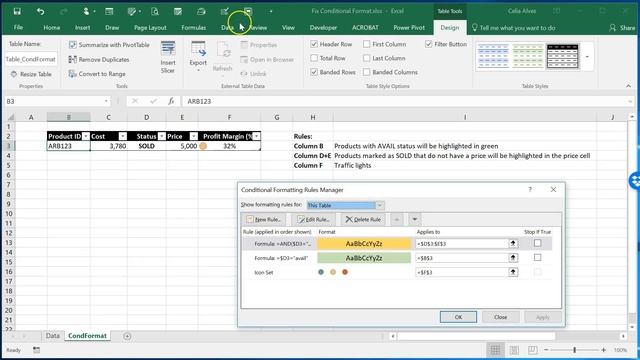The height and width of the screenshot is (360, 640).
Task: Click Delete Rule button
Action: pos(363,220)
